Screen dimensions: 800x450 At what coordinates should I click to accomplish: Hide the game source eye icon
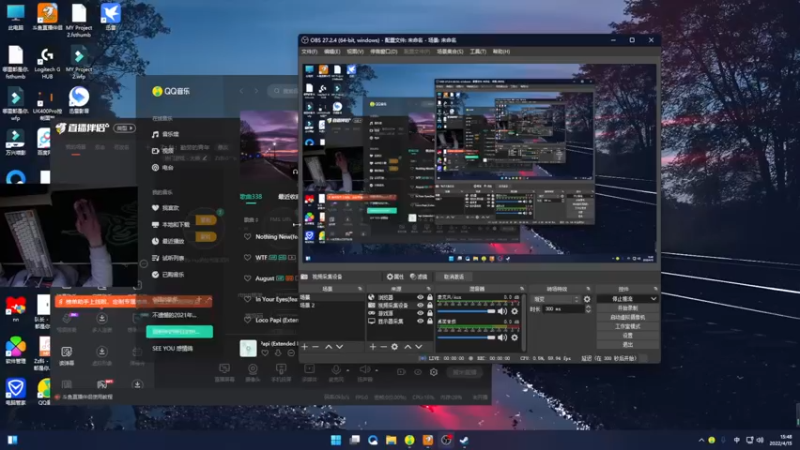click(x=420, y=313)
